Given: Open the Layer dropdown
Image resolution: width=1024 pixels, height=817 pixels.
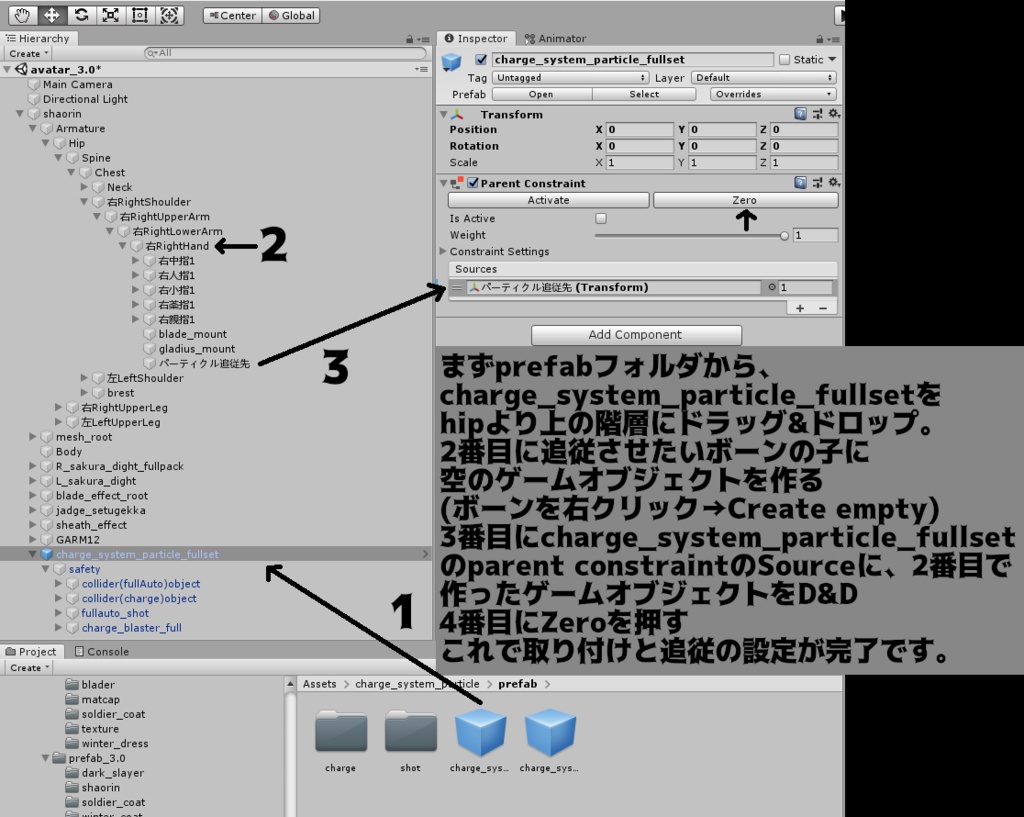Looking at the screenshot, I should coord(763,78).
